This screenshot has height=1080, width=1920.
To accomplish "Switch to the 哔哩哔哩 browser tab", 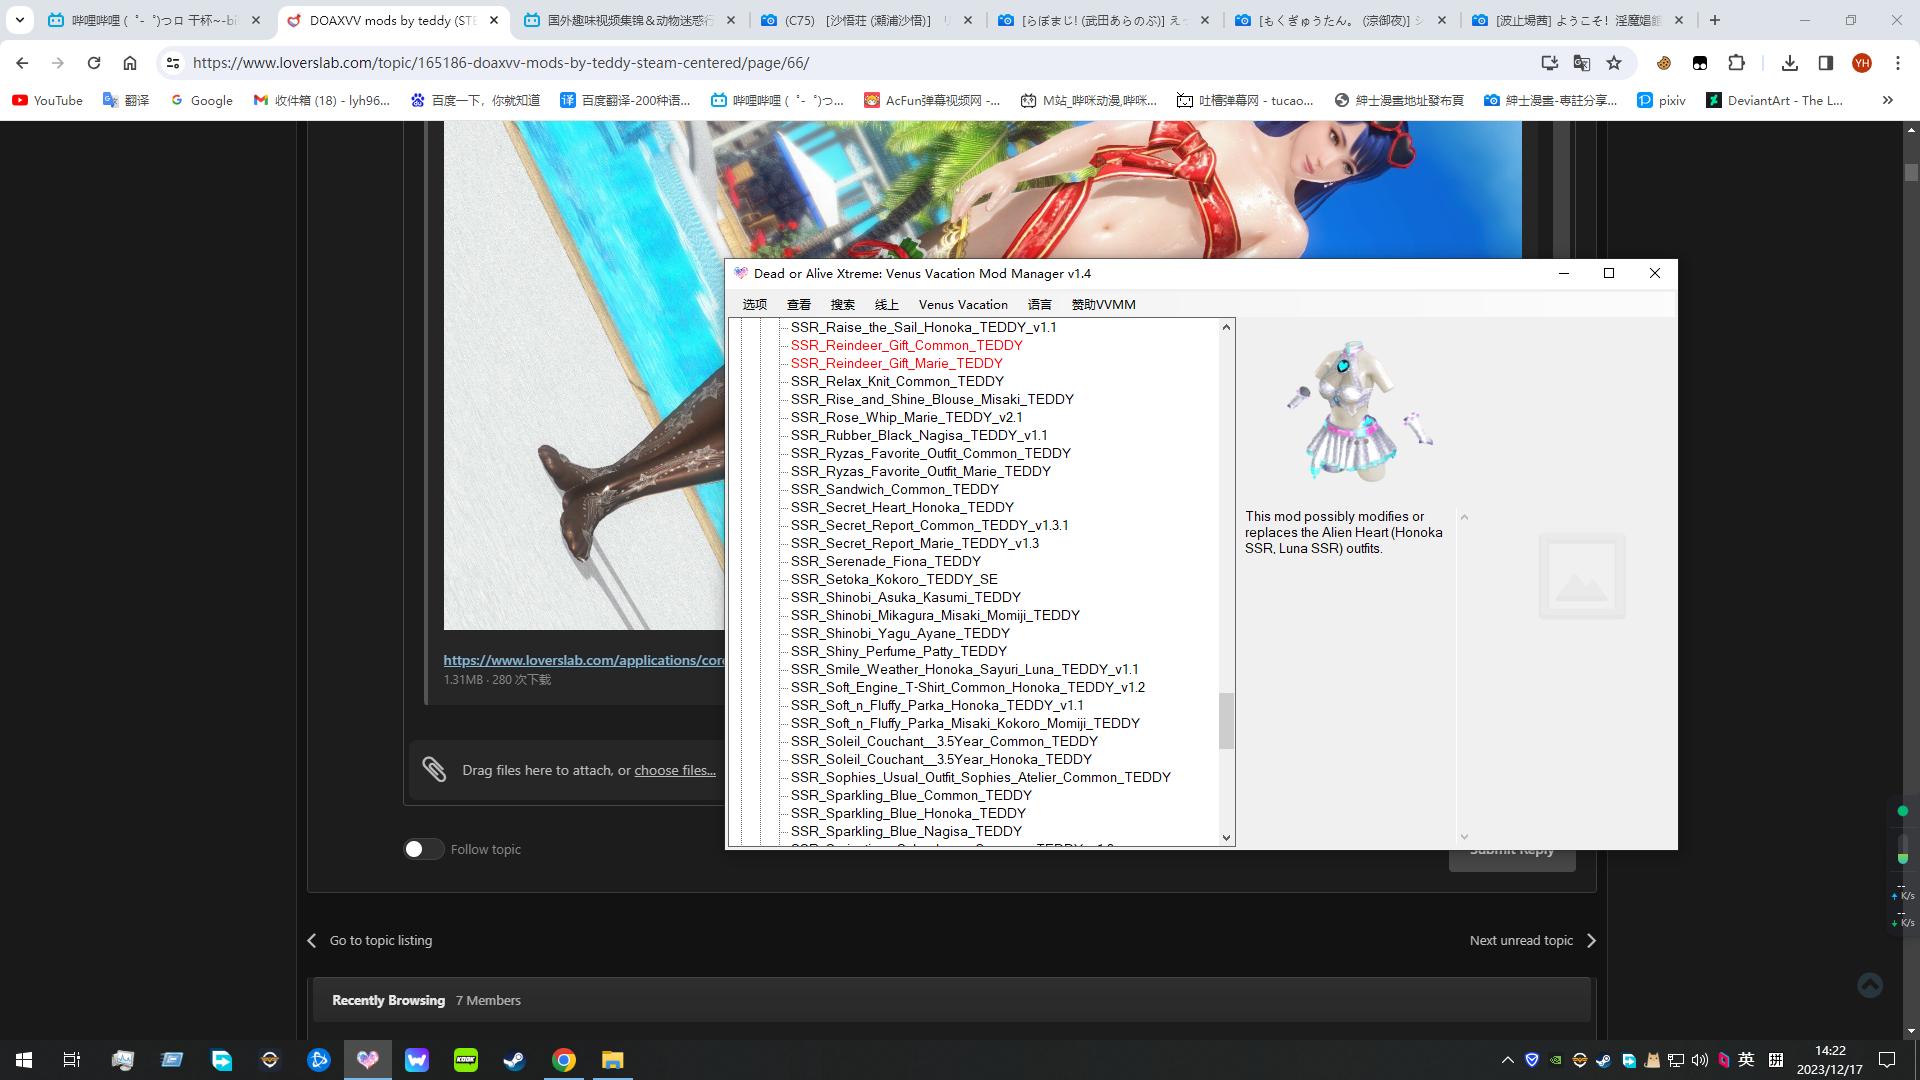I will tap(155, 20).
